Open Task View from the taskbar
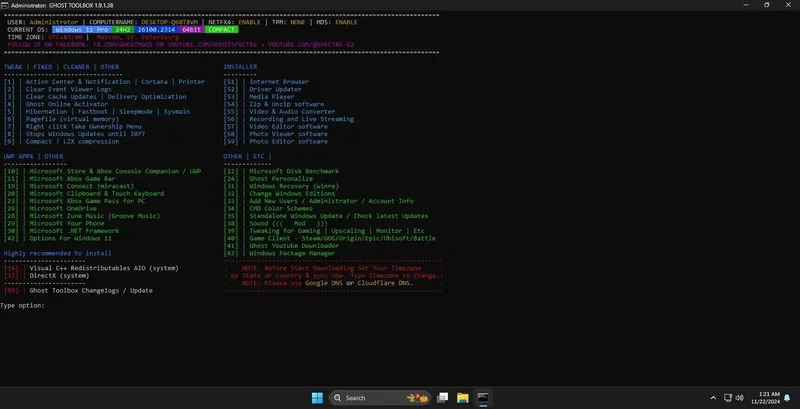The height and width of the screenshot is (409, 800). pyautogui.click(x=443, y=398)
